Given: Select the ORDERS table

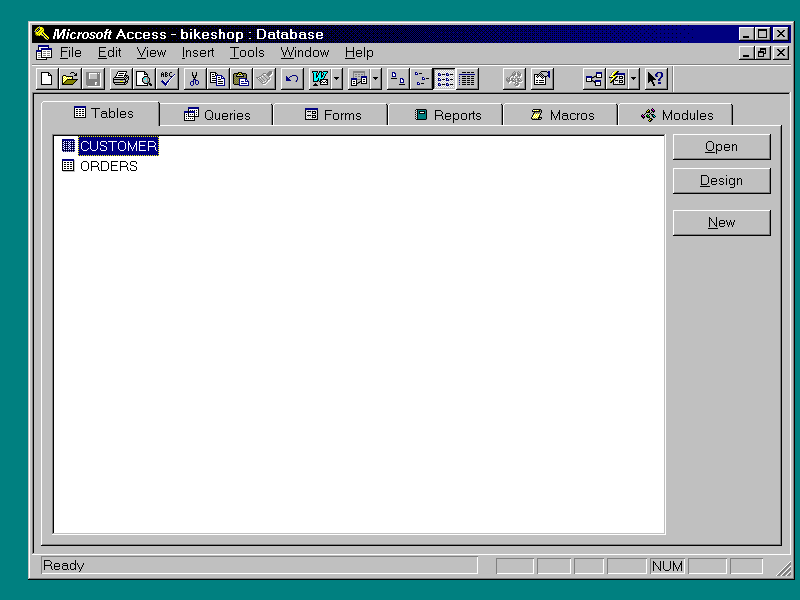Looking at the screenshot, I should (108, 166).
